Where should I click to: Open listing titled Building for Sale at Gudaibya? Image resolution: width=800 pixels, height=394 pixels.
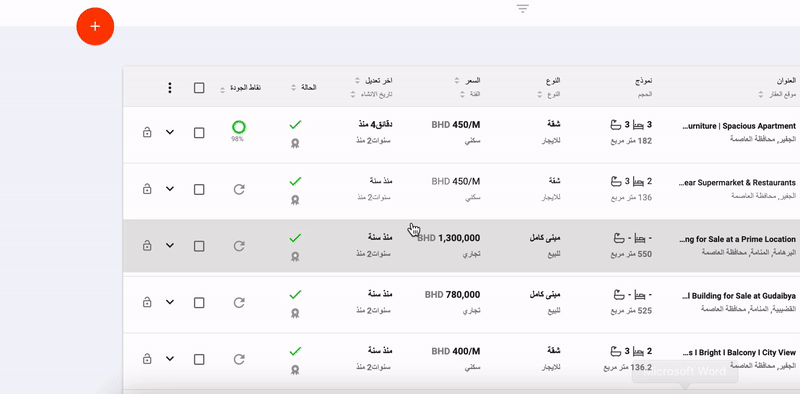point(738,295)
